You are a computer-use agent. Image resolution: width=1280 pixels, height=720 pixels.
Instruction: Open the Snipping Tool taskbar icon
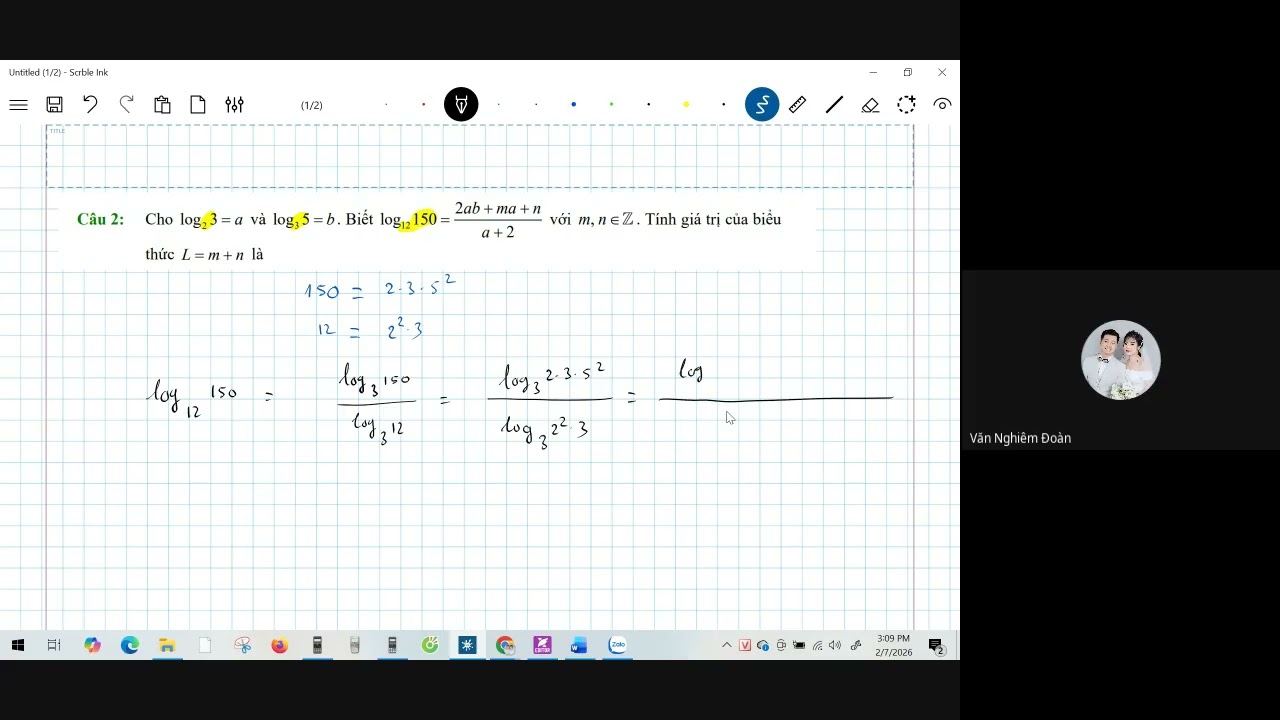(x=242, y=646)
